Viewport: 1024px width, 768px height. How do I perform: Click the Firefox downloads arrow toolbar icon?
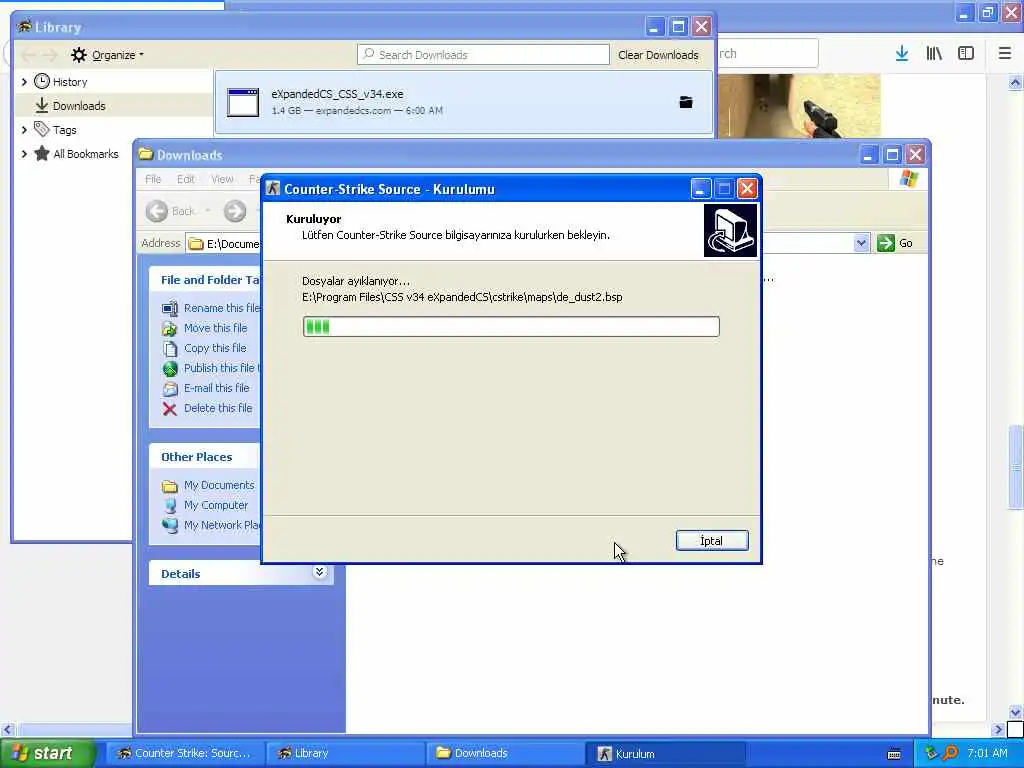[902, 54]
